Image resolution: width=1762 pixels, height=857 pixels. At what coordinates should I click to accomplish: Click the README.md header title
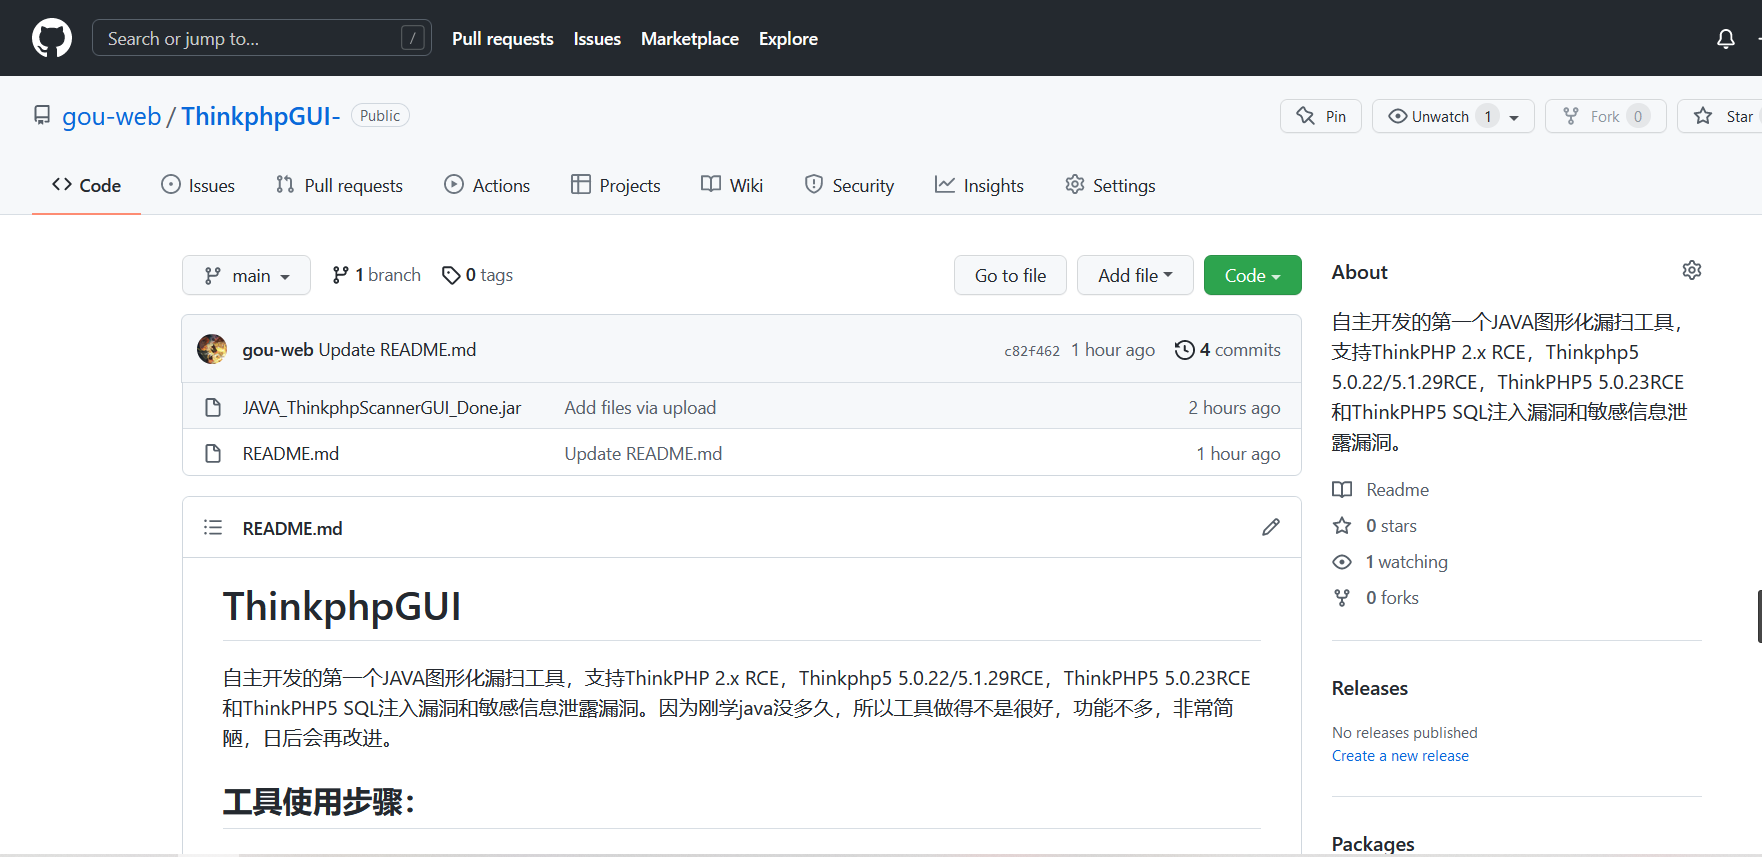[x=292, y=528]
